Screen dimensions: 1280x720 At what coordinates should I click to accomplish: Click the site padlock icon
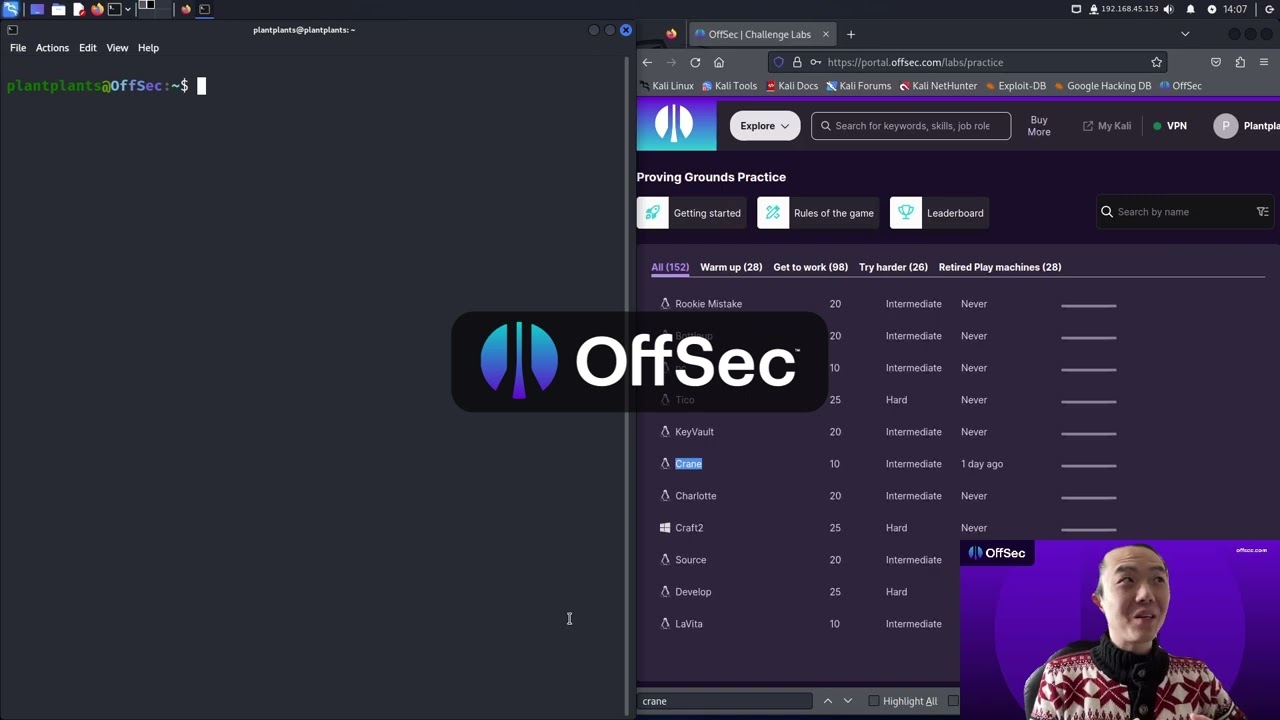[797, 62]
